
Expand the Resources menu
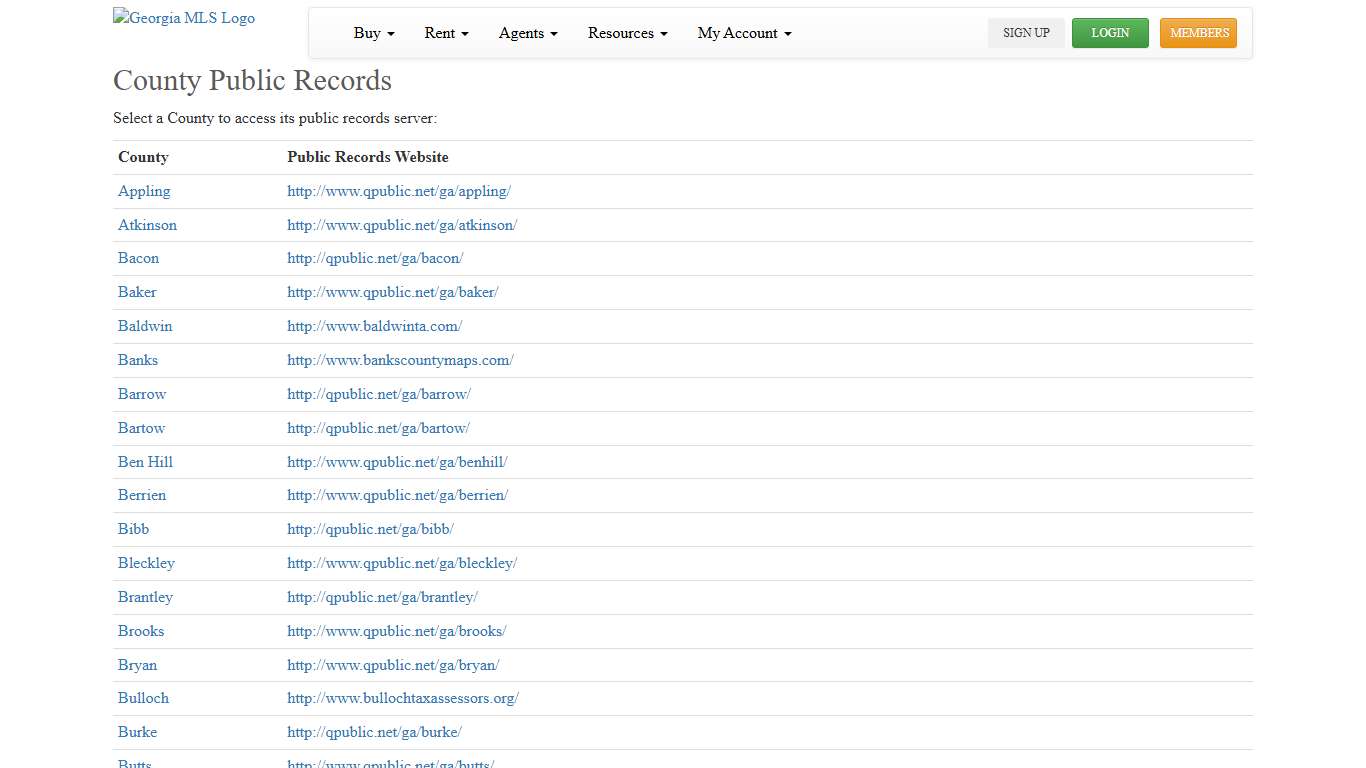click(627, 33)
